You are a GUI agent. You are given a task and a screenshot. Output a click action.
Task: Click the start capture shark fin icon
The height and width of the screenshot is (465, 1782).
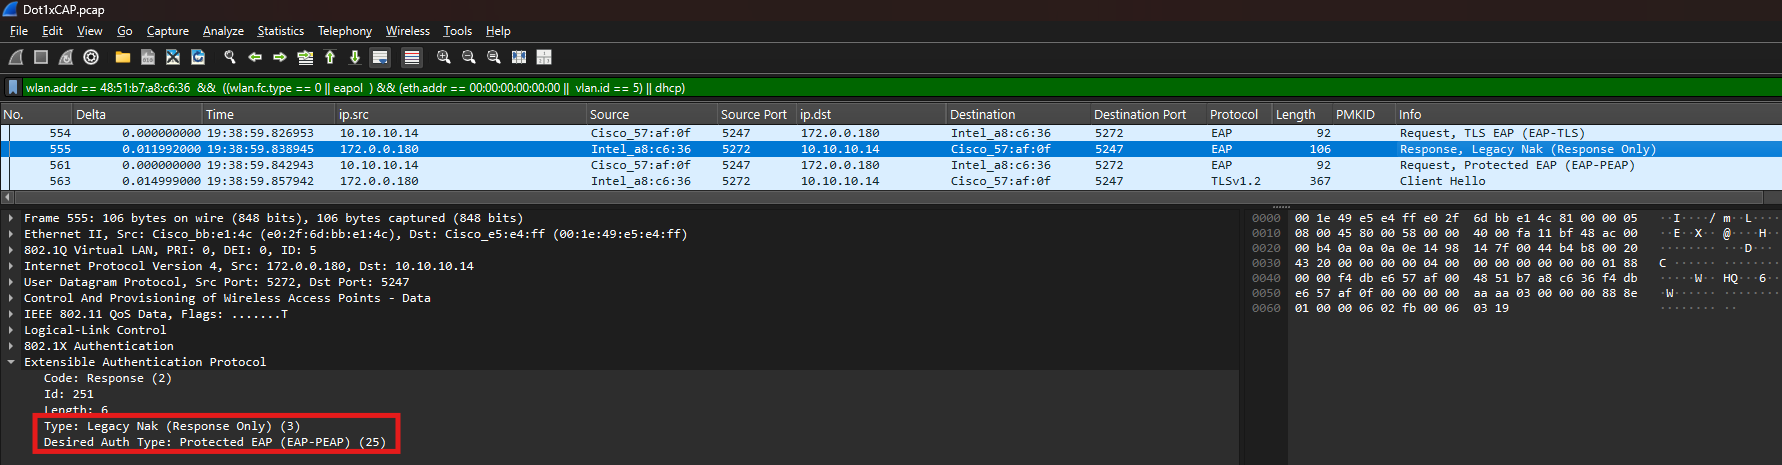tap(16, 57)
